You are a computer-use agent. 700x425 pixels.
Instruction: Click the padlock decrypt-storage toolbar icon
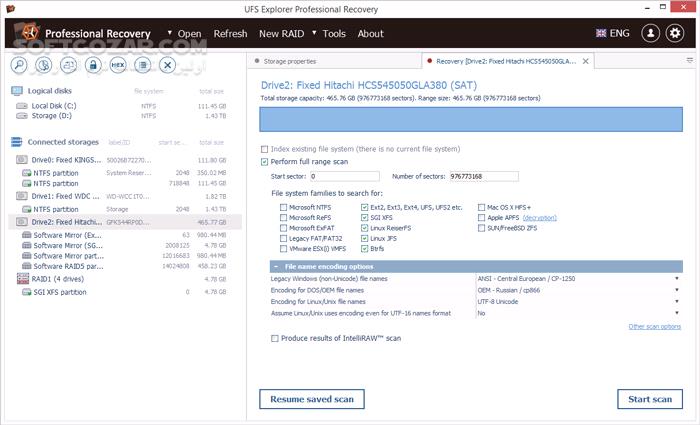pyautogui.click(x=93, y=65)
